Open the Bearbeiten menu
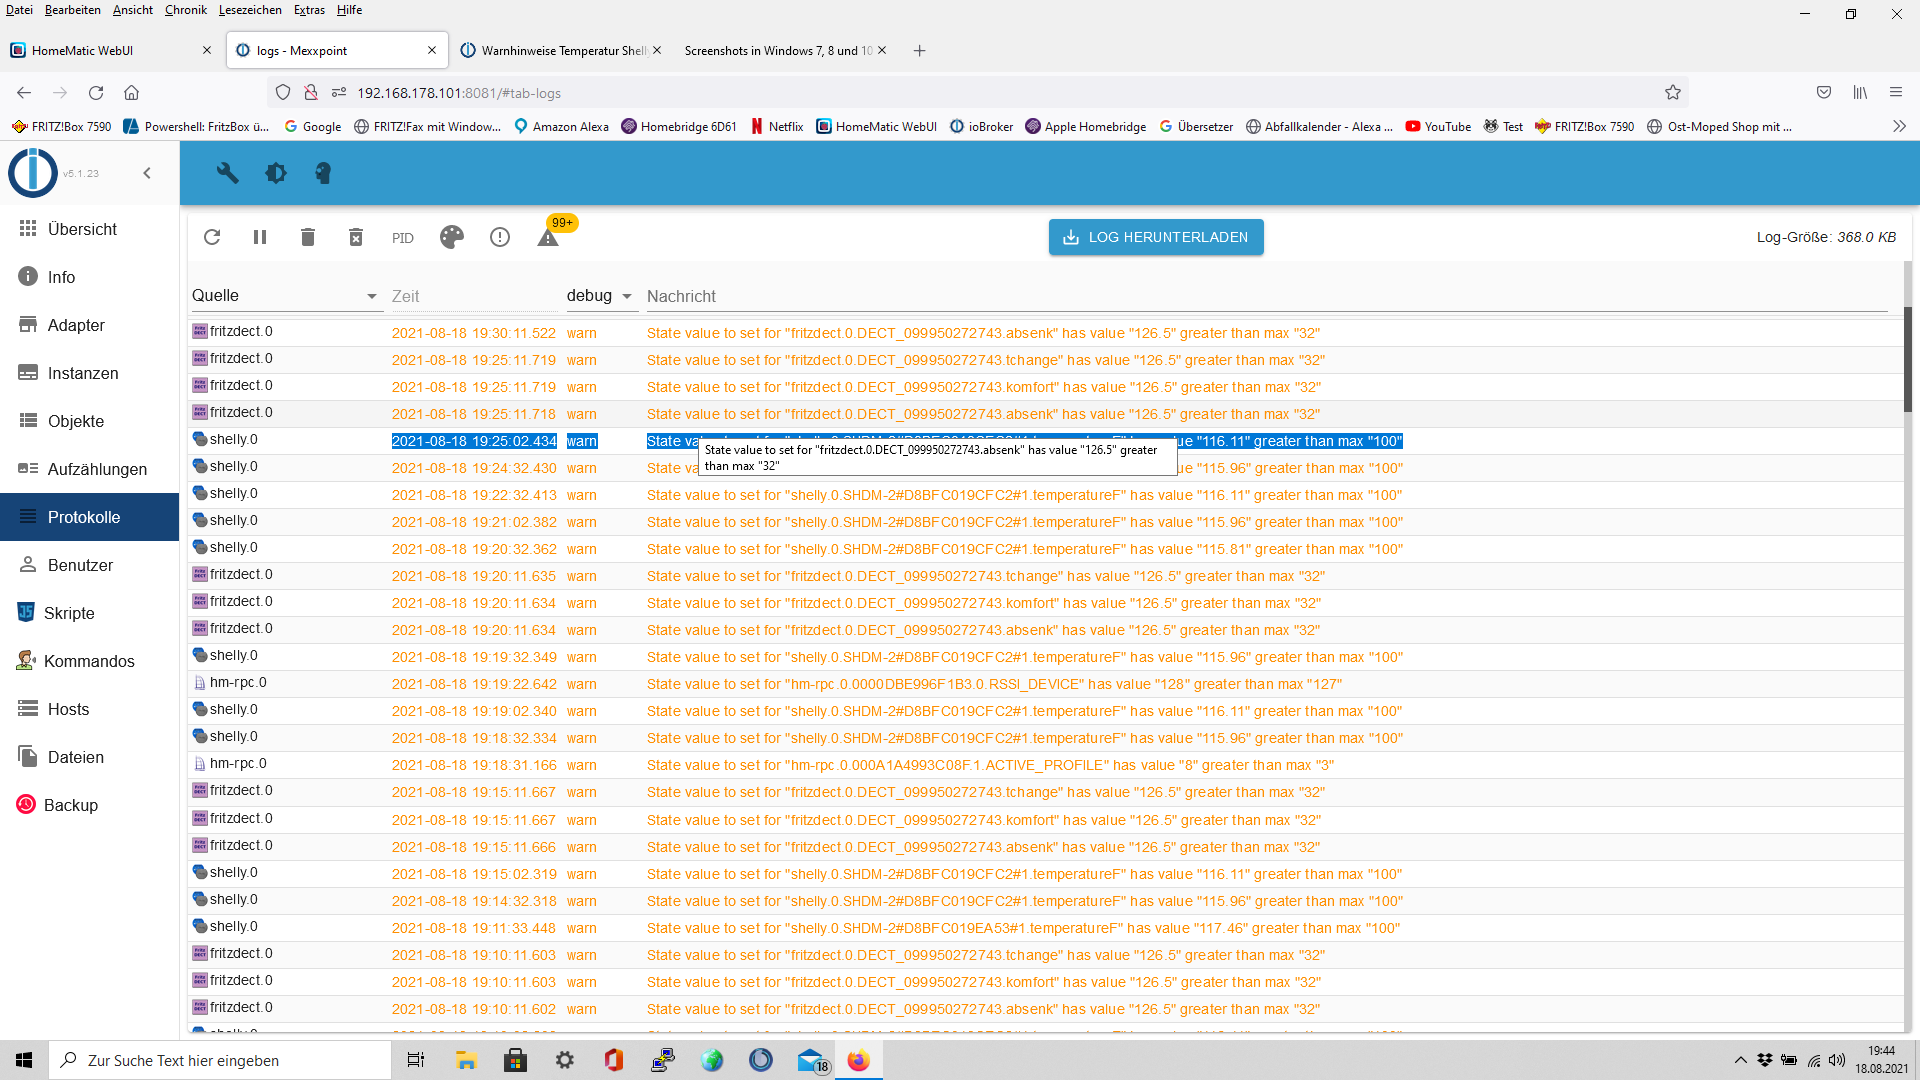The image size is (1920, 1080). pyautogui.click(x=72, y=10)
